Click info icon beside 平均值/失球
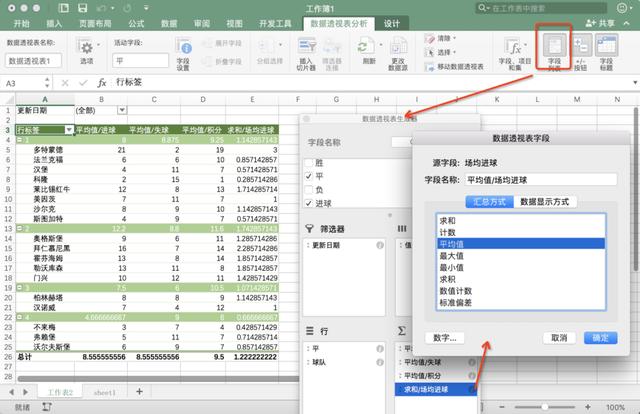 point(471,362)
